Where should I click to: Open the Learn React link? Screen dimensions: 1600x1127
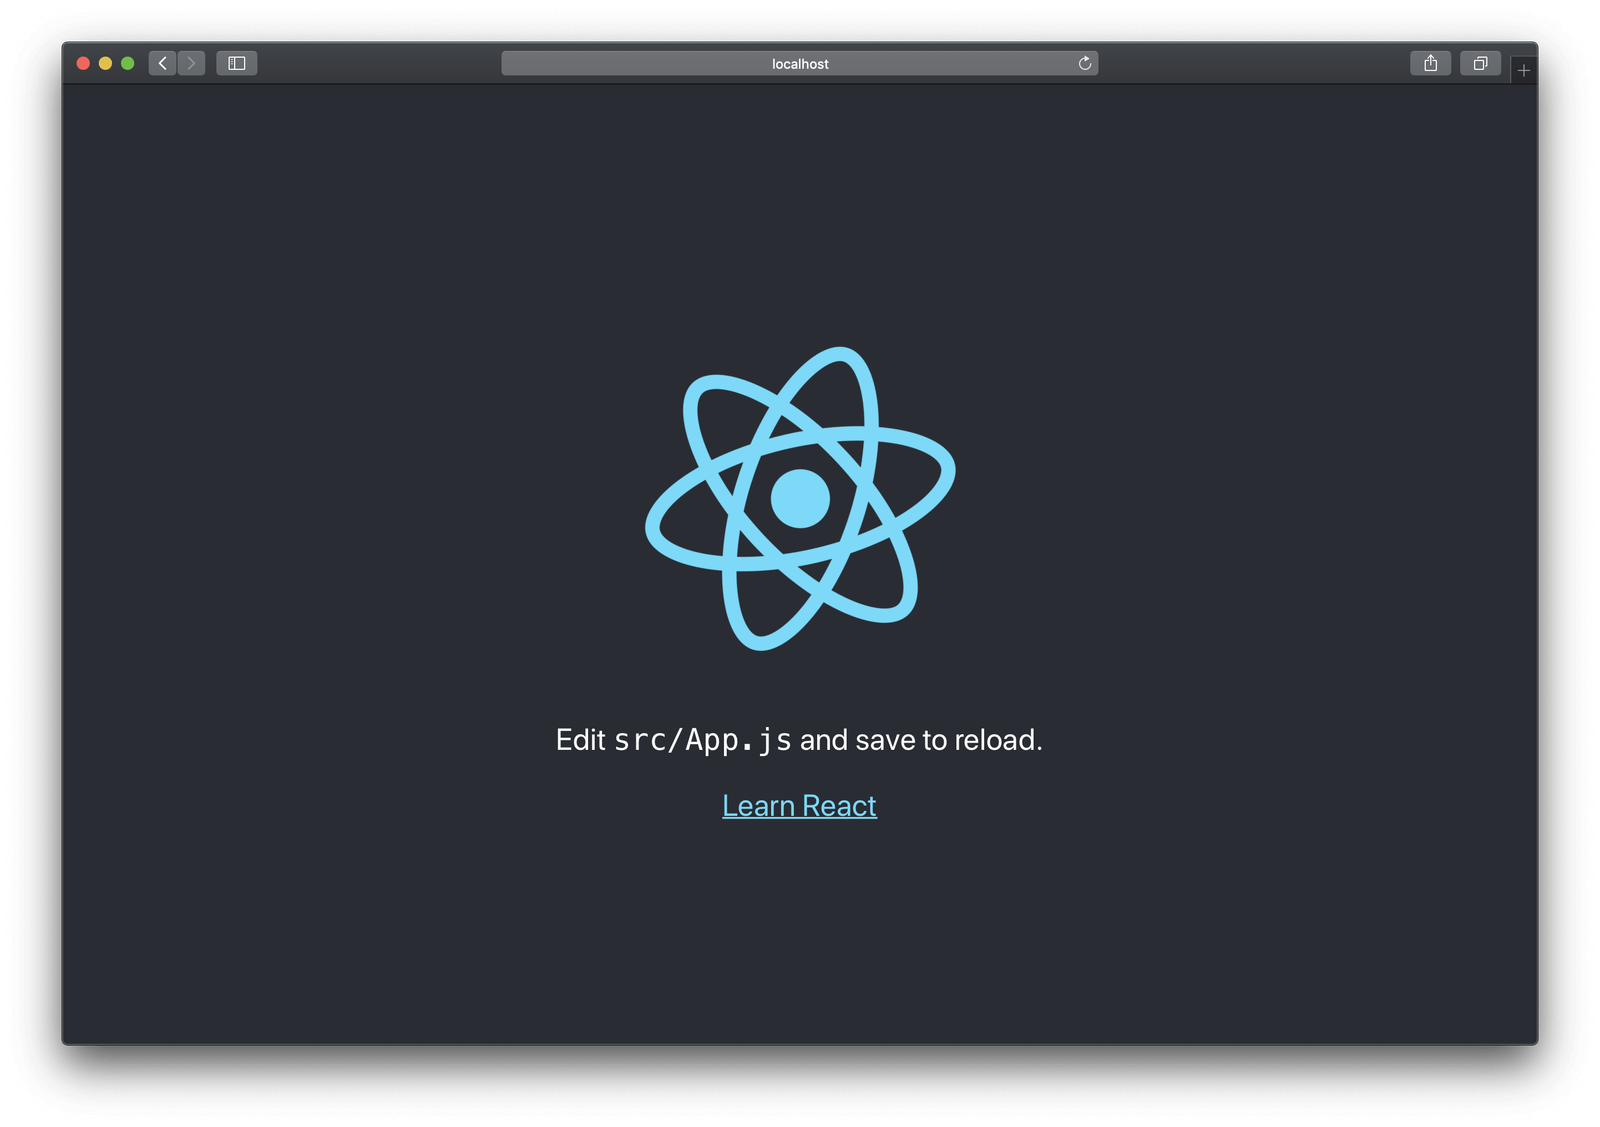798,805
